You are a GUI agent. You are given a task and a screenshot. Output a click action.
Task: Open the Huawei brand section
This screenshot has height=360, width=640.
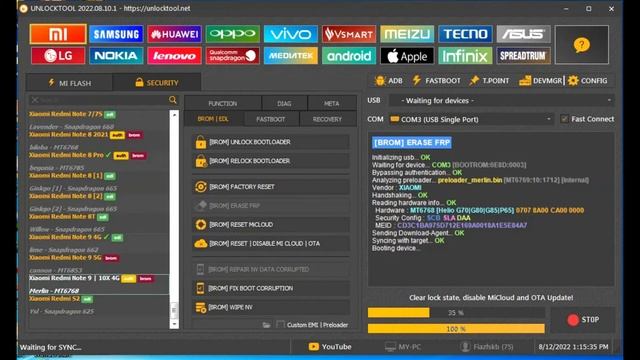(x=174, y=34)
